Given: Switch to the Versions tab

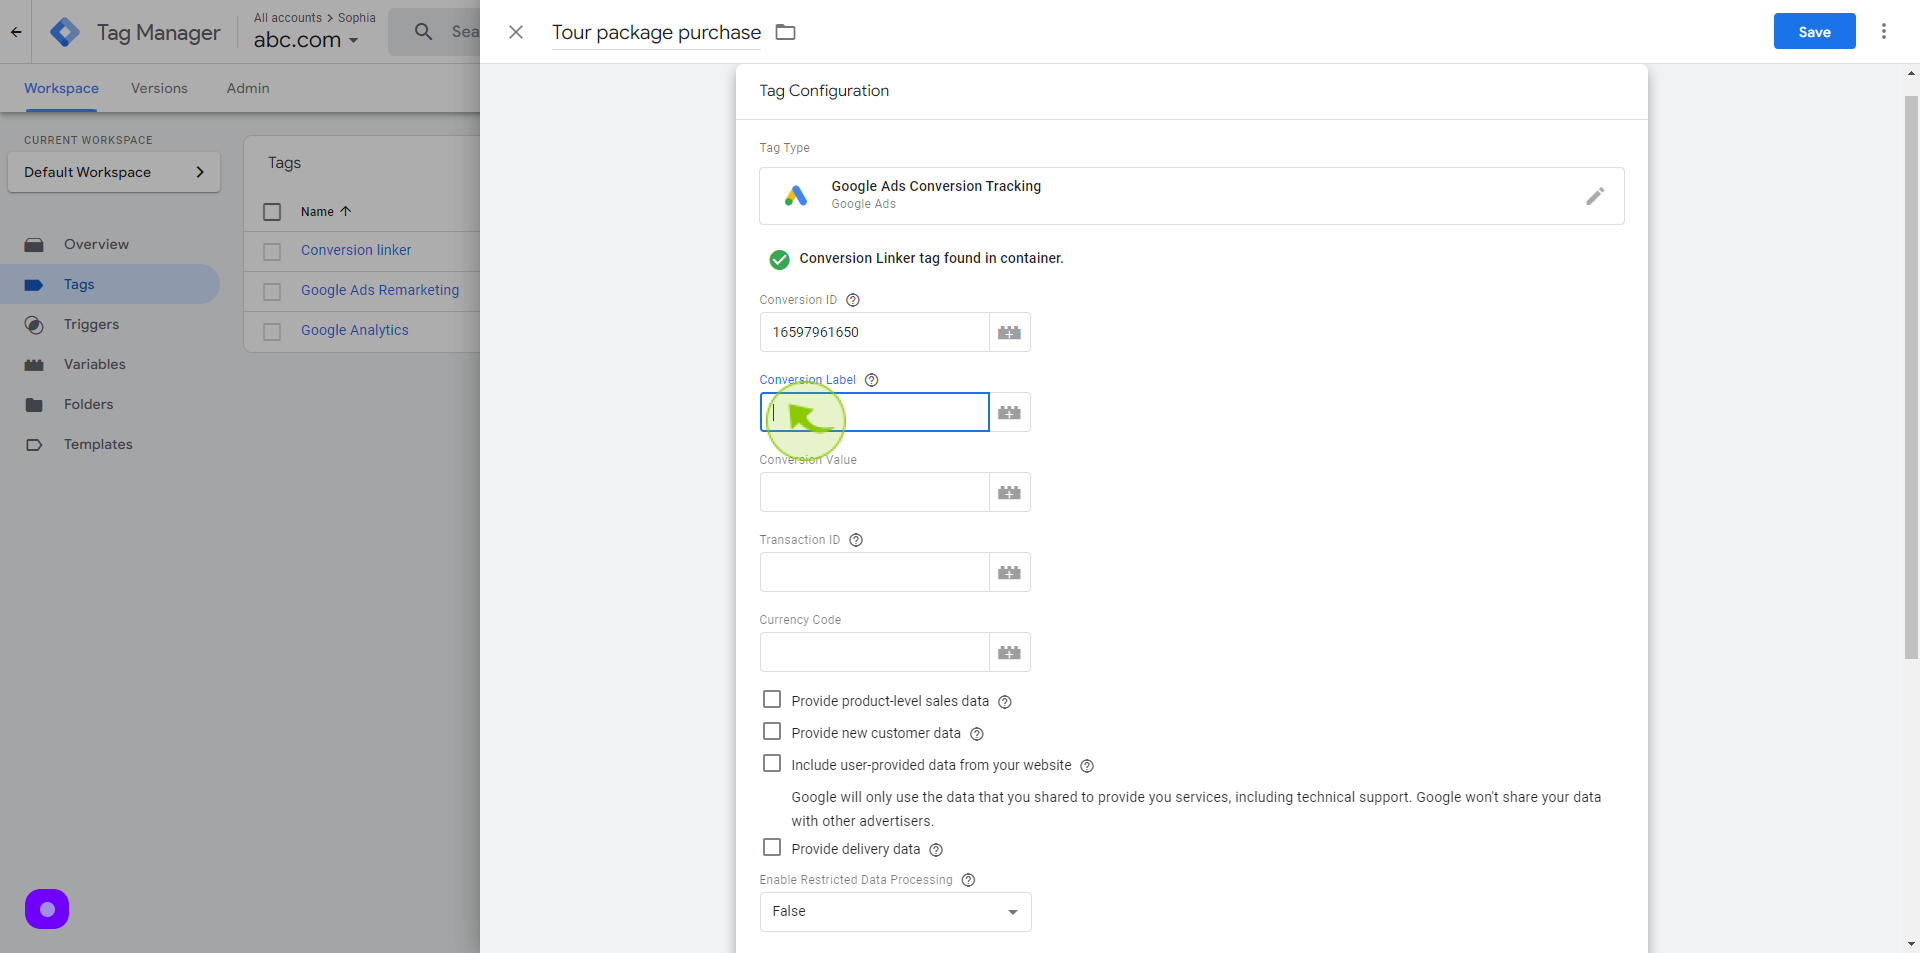Looking at the screenshot, I should [x=159, y=88].
